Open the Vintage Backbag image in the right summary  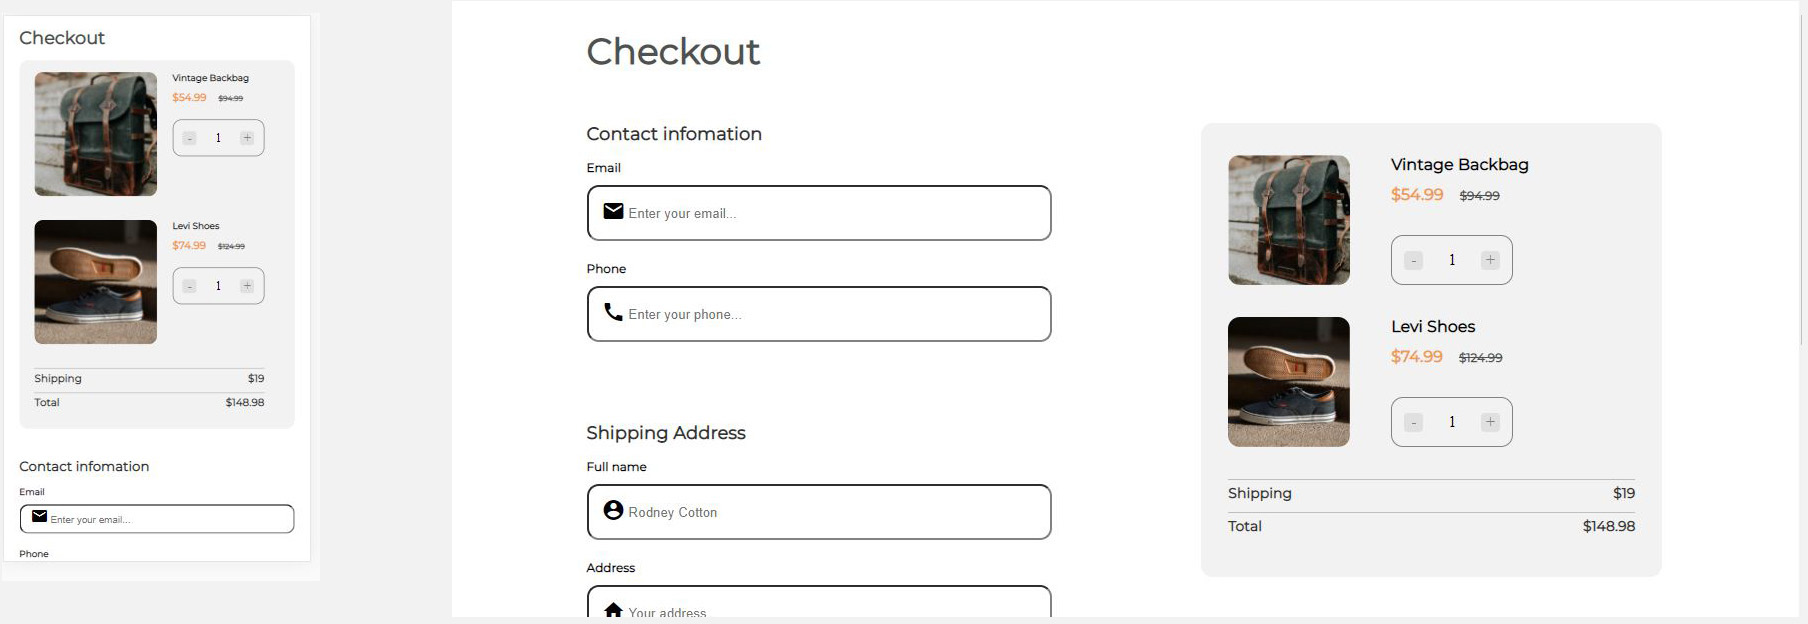click(x=1288, y=220)
